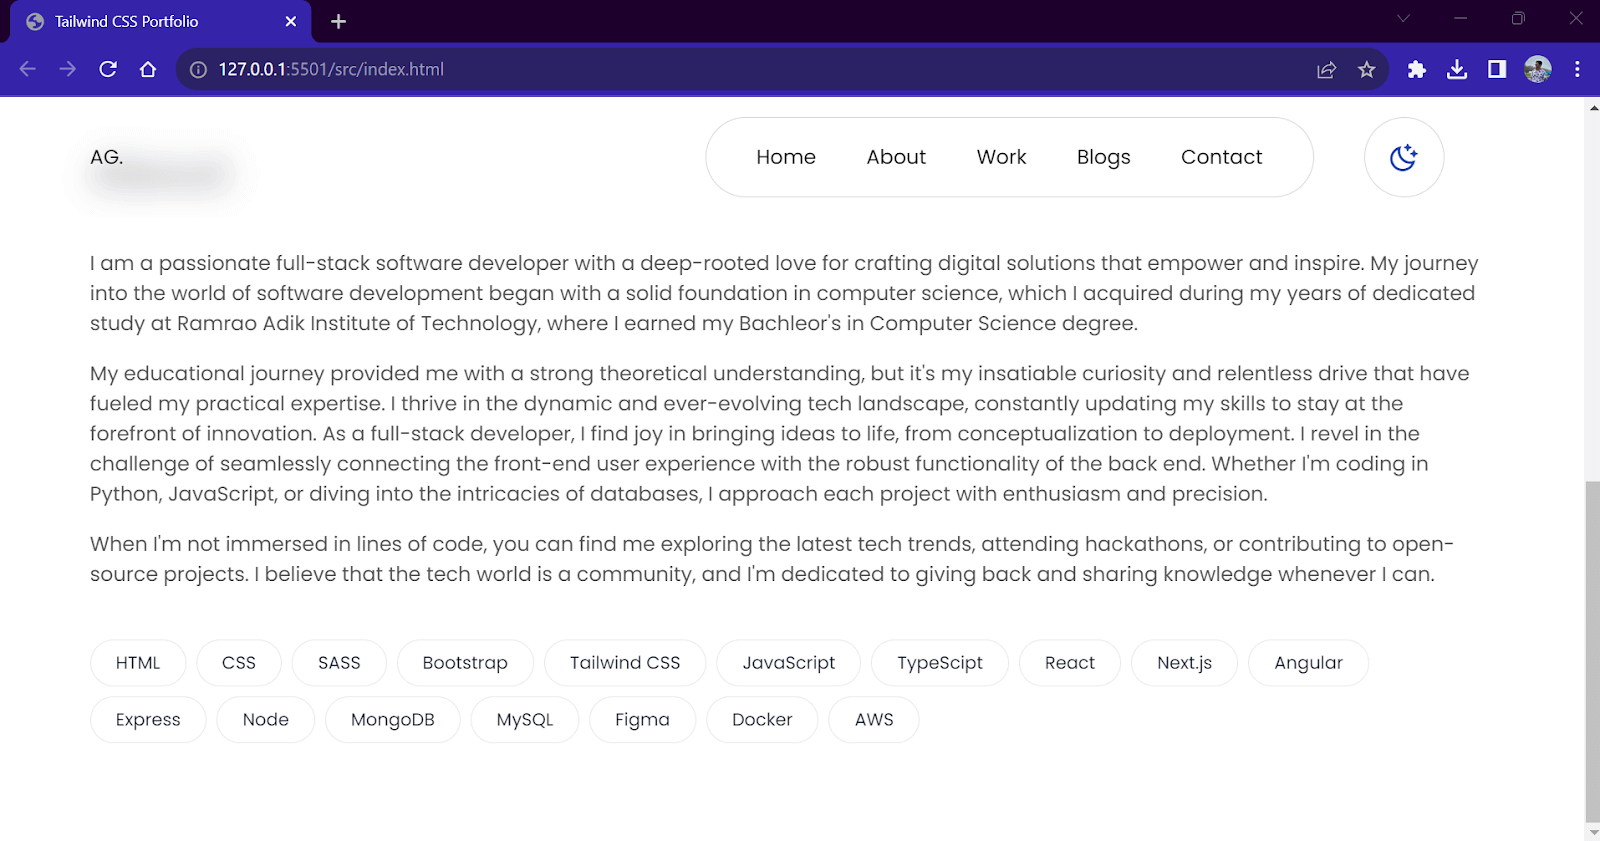
Task: Click the scrollbar up arrow
Action: tap(1592, 107)
